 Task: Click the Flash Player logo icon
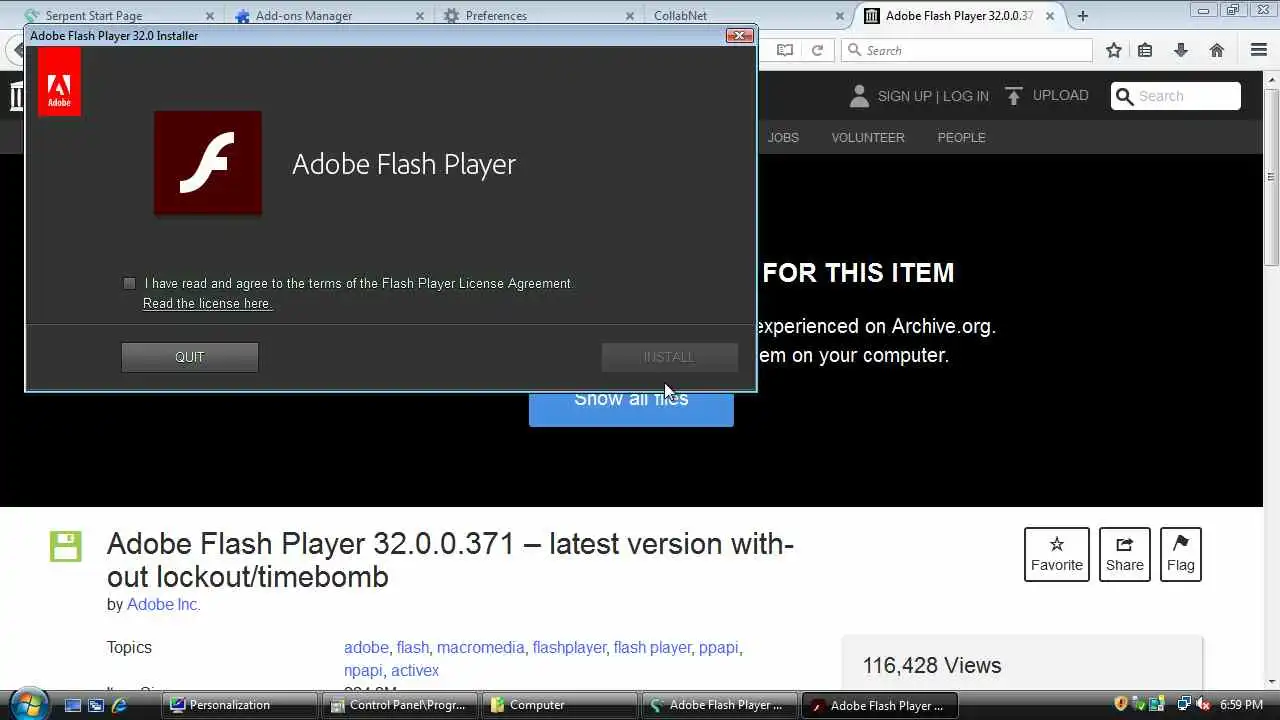tap(208, 163)
